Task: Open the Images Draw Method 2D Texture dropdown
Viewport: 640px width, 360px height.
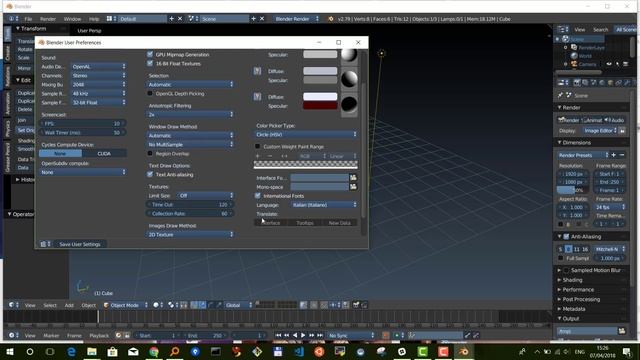Action: 190,234
